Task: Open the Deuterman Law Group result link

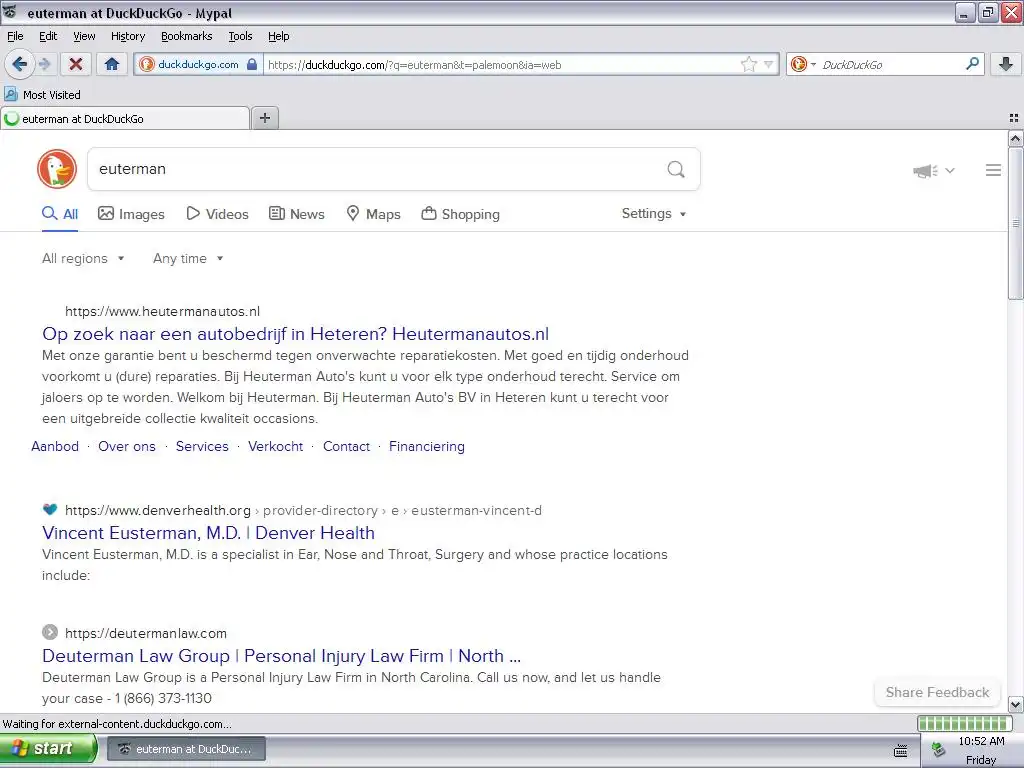Action: pyautogui.click(x=281, y=656)
